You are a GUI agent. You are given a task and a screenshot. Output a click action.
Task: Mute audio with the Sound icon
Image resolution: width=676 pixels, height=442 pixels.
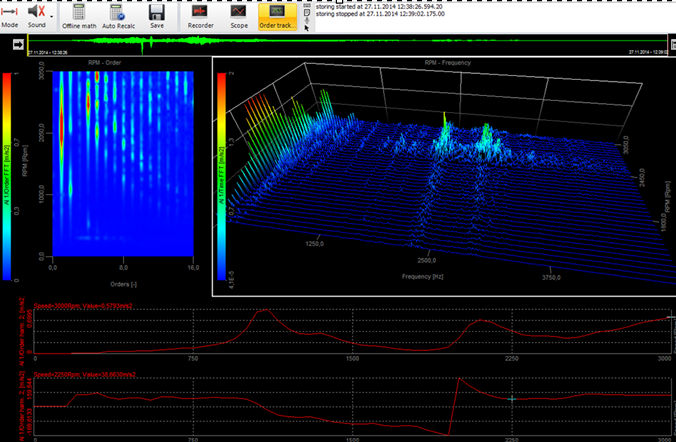click(36, 12)
